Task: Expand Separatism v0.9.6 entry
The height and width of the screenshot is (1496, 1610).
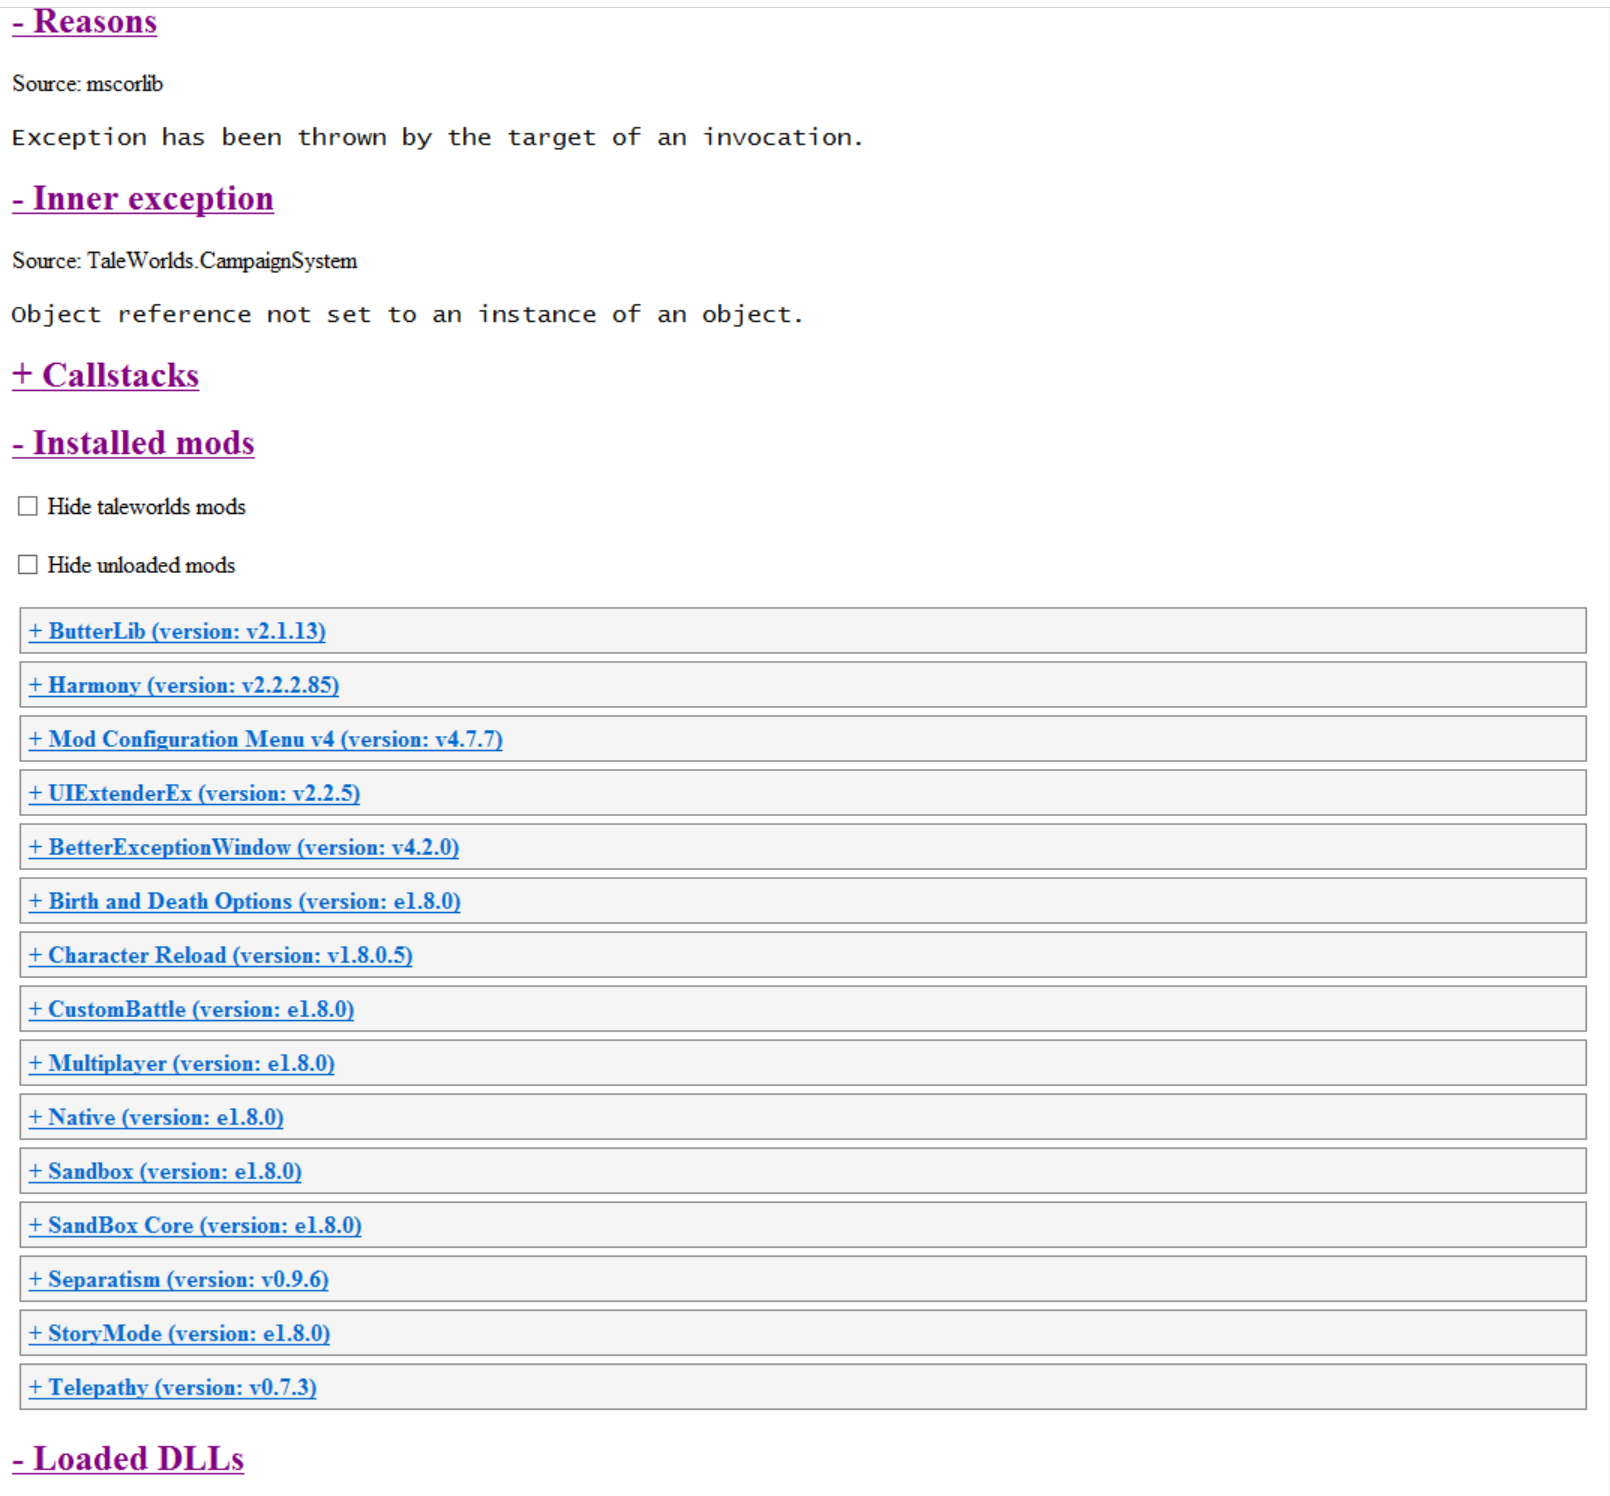Action: [x=179, y=1279]
